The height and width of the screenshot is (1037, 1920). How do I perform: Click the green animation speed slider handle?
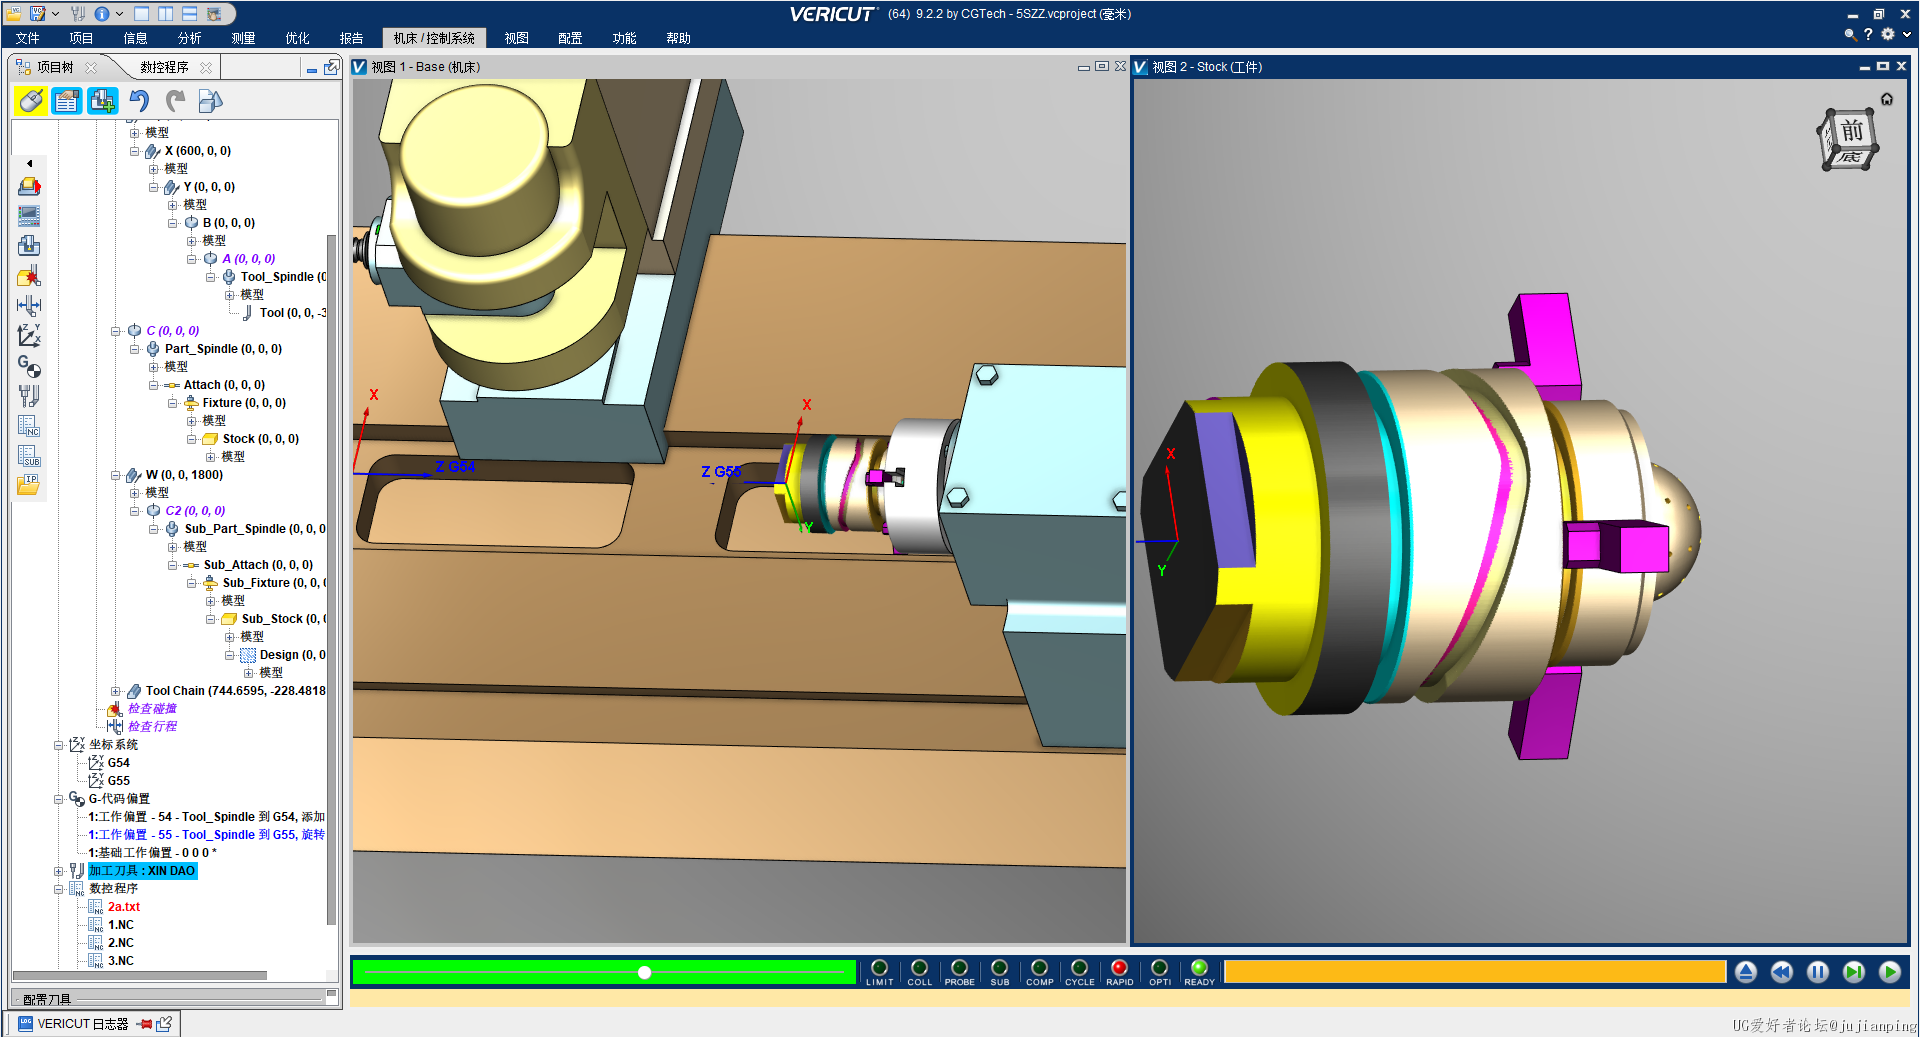coord(645,972)
